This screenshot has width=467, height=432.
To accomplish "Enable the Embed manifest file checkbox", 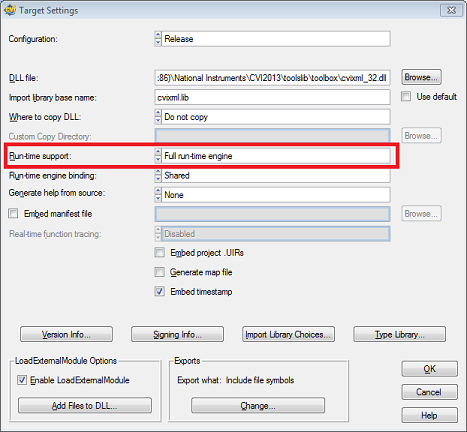I will tap(13, 214).
